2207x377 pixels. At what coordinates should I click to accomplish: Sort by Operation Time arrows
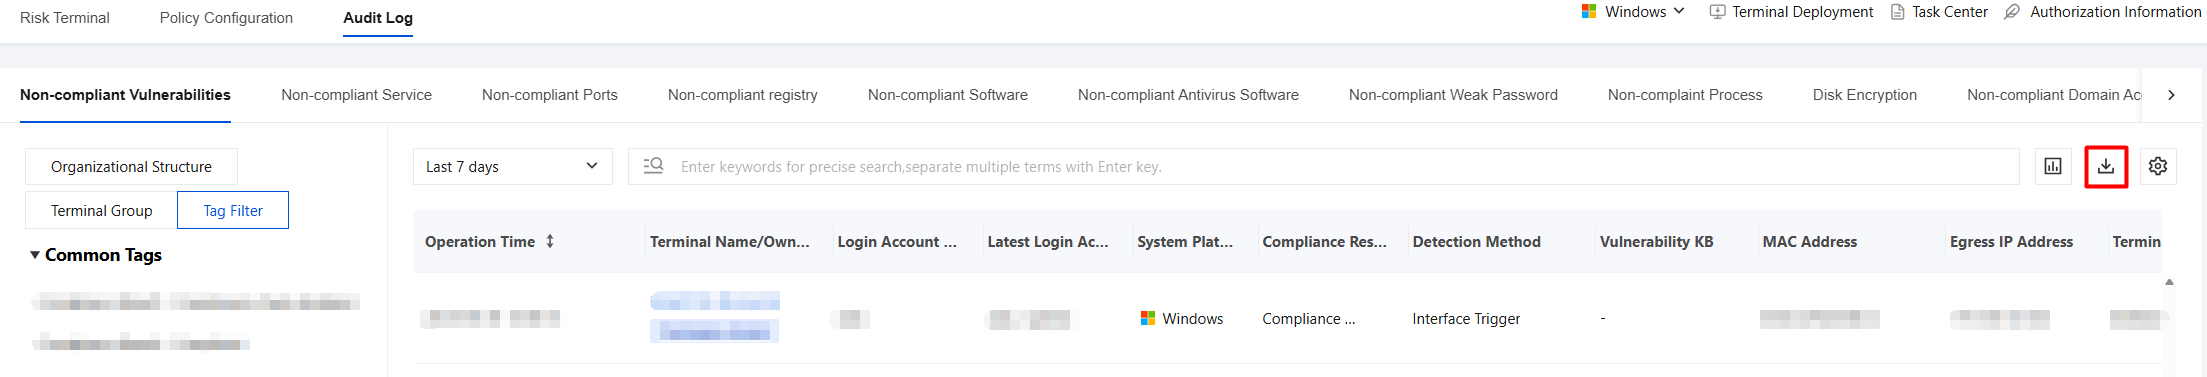pos(550,241)
